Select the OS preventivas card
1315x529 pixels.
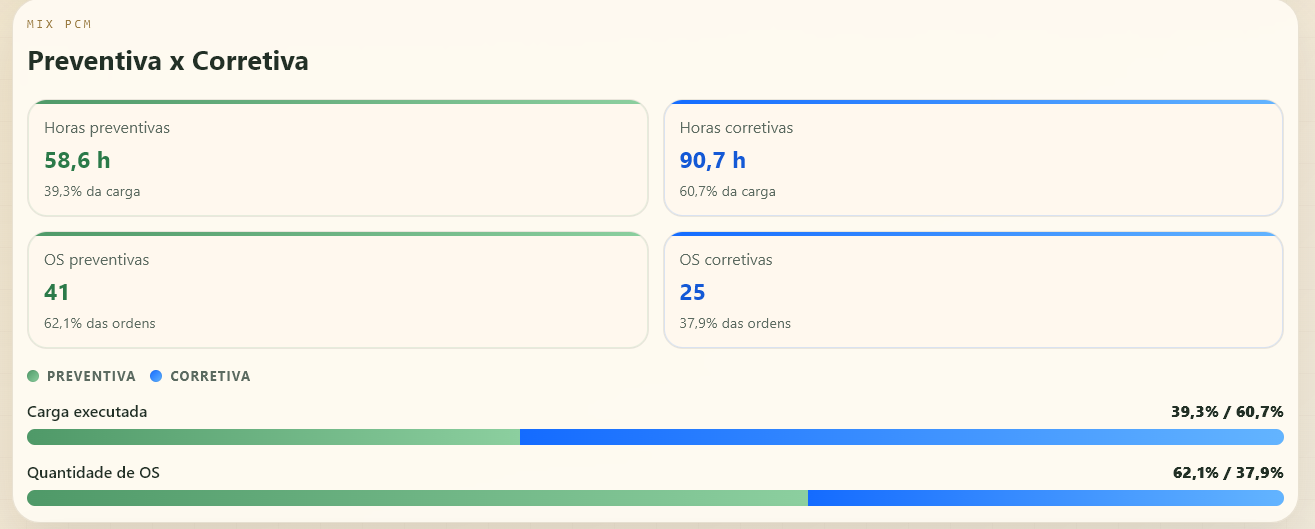tap(337, 291)
